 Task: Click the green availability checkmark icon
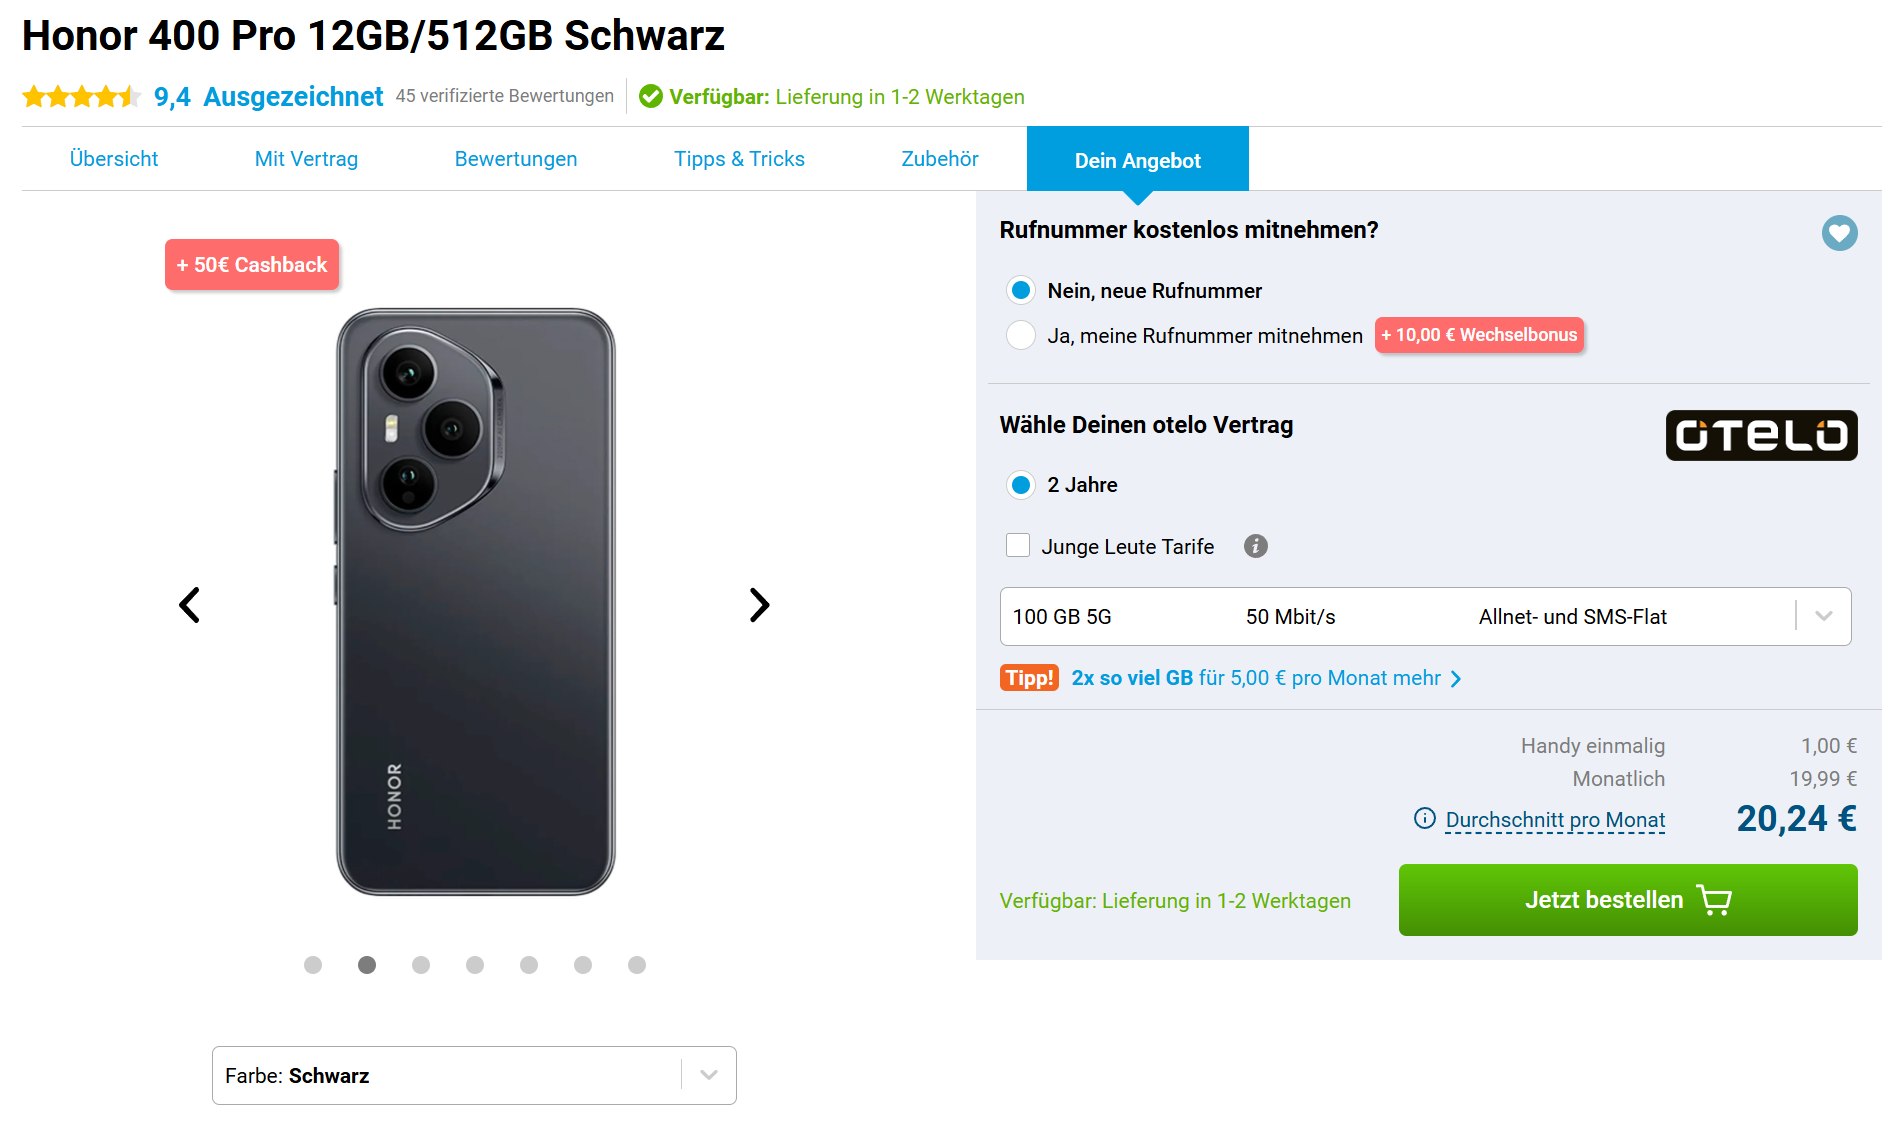coord(651,97)
